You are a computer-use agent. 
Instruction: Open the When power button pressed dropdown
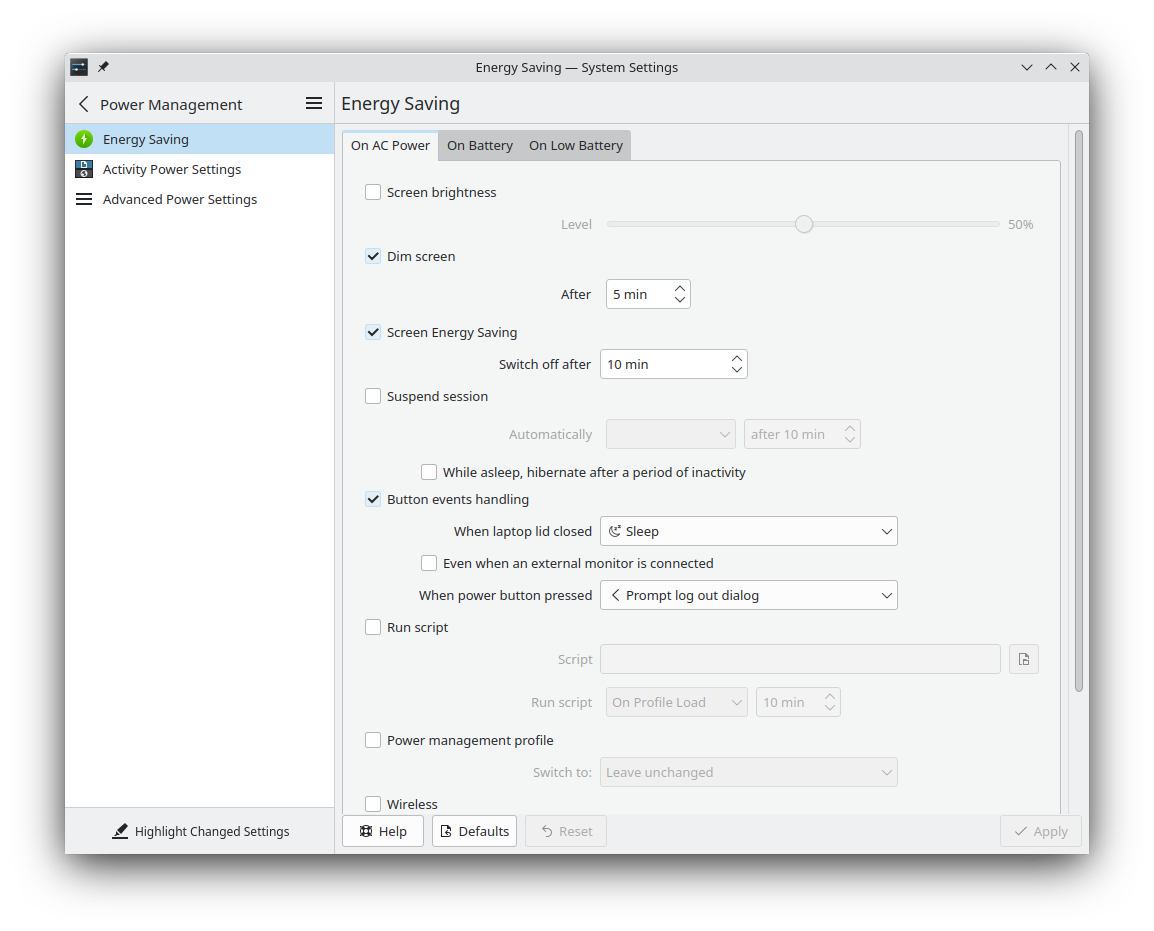[748, 595]
